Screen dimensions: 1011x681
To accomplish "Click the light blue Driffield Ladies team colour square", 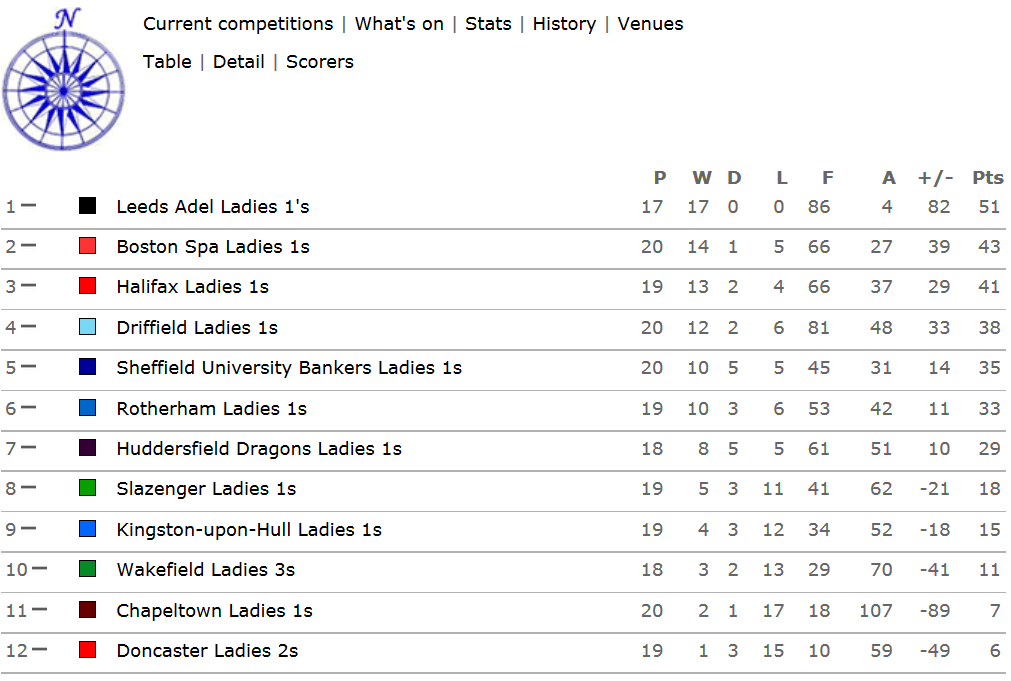I will [87, 326].
